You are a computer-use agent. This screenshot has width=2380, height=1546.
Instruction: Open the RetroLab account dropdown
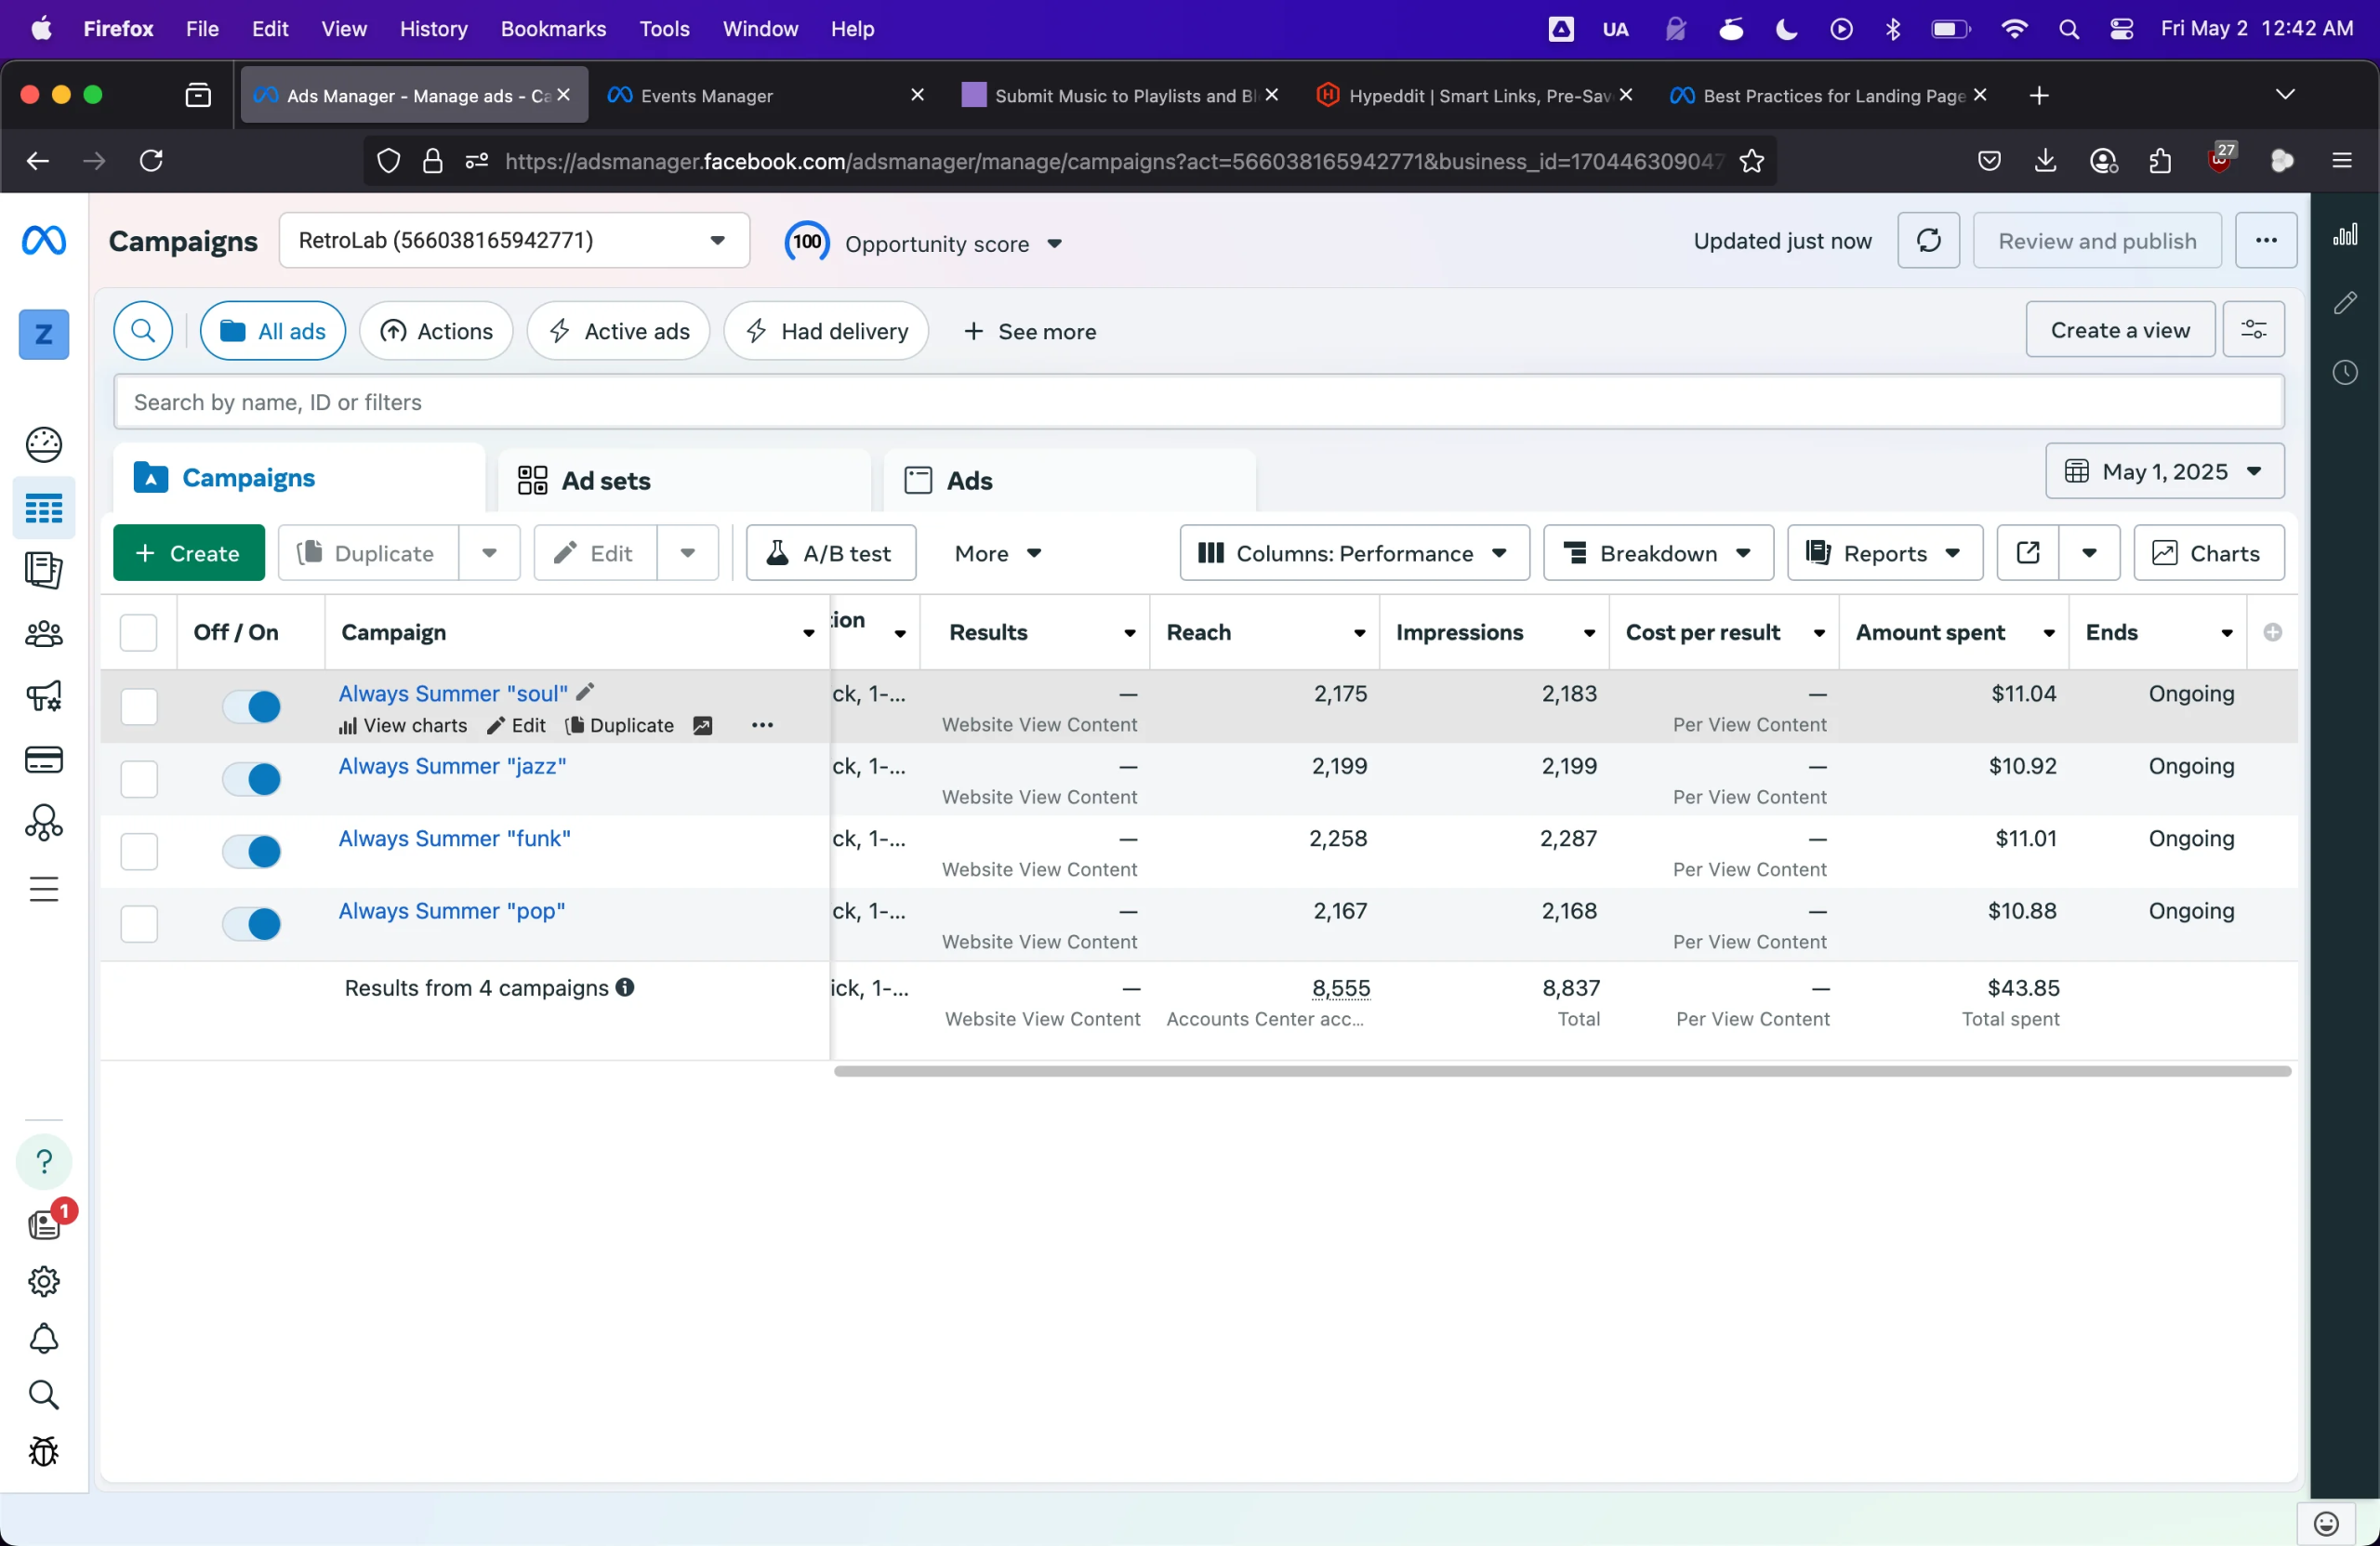click(x=514, y=240)
